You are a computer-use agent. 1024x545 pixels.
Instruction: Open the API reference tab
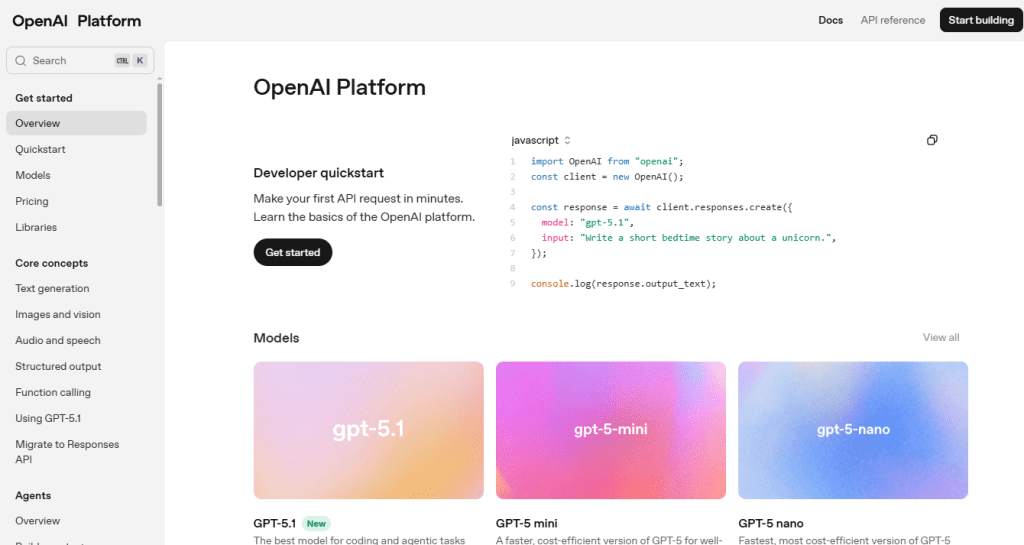(893, 20)
